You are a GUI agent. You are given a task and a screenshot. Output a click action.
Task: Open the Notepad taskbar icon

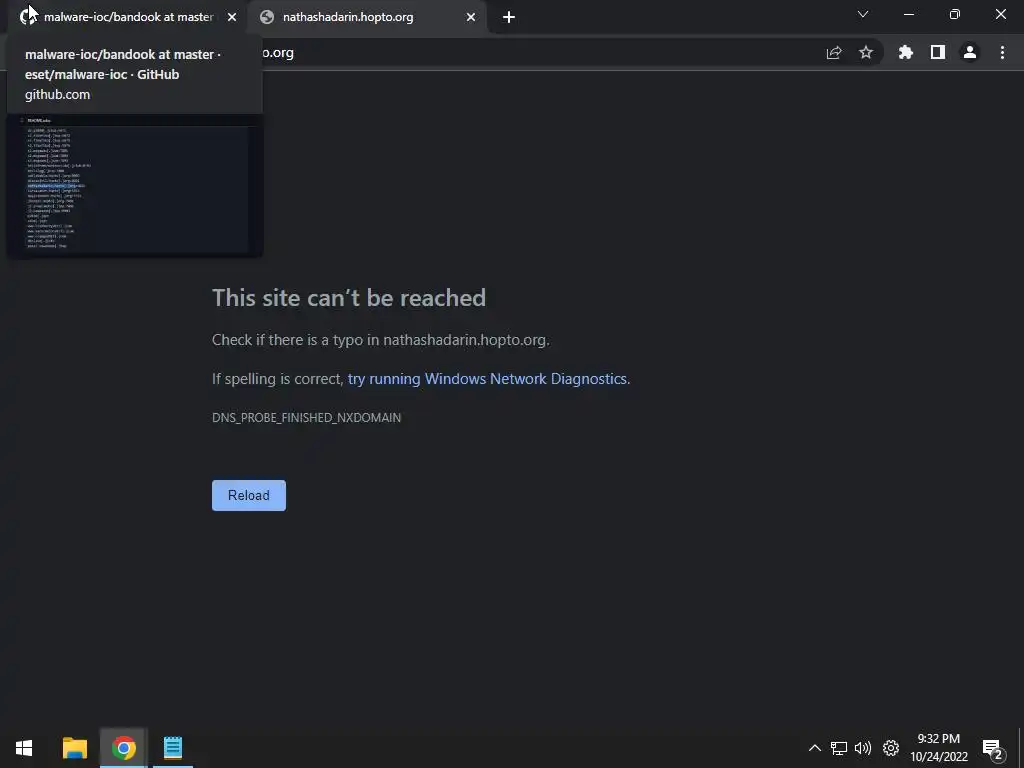(x=173, y=748)
